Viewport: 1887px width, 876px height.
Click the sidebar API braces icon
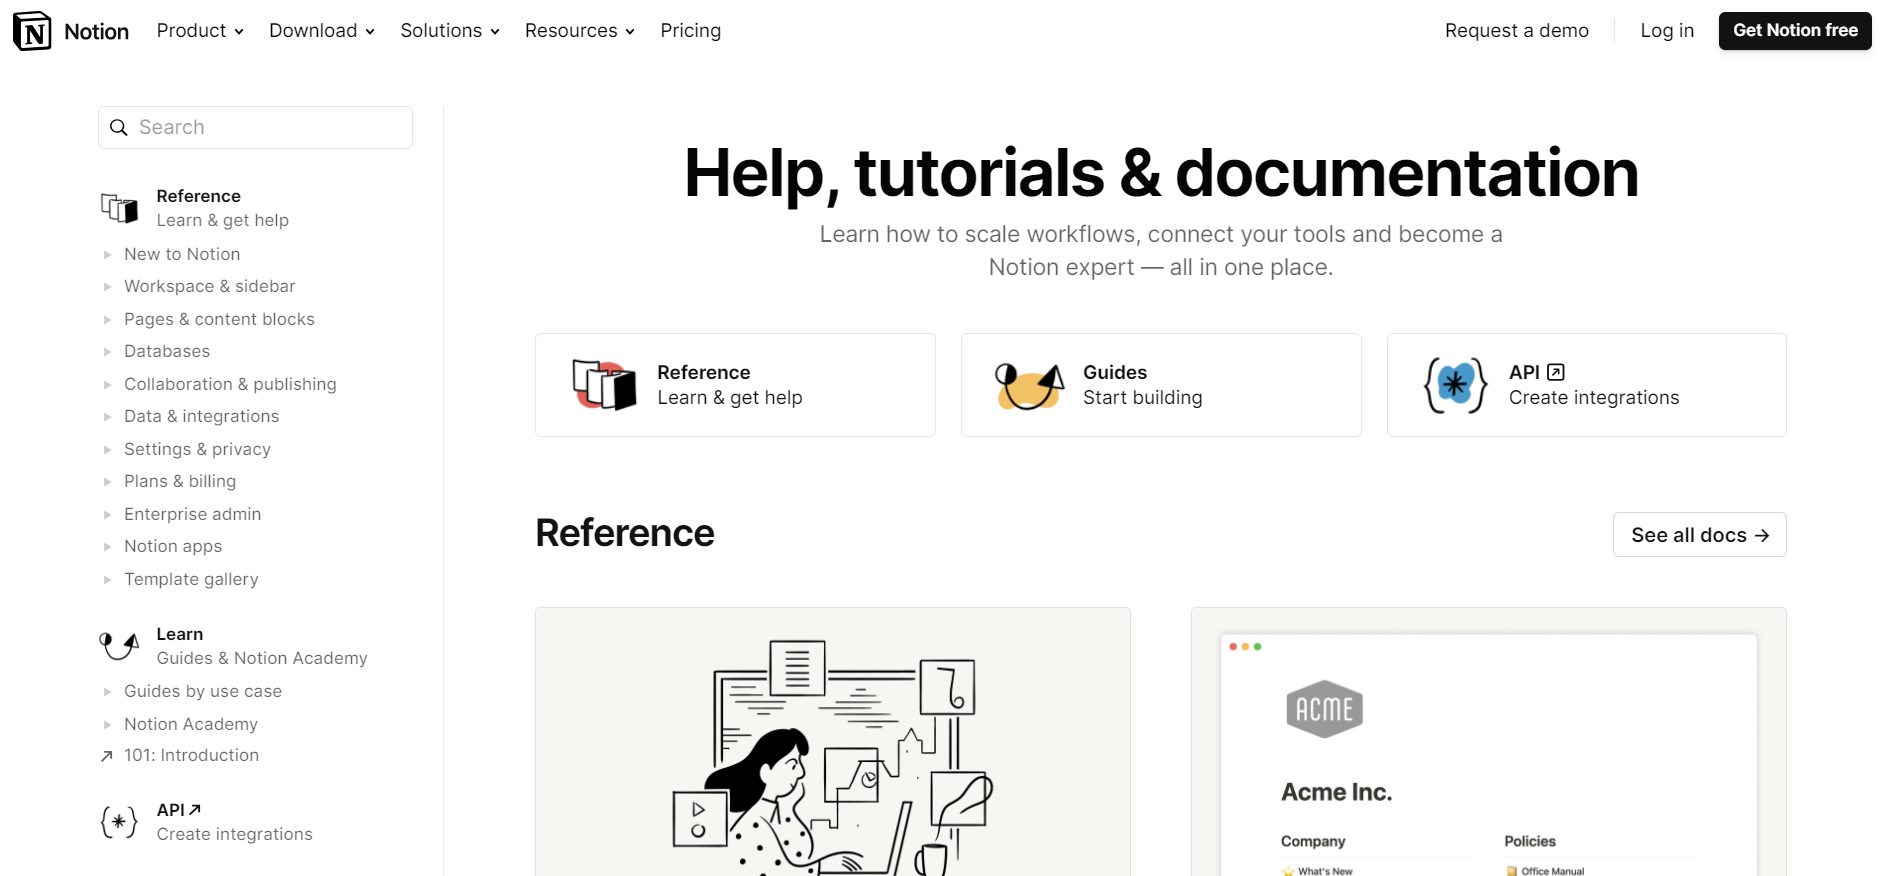click(119, 822)
